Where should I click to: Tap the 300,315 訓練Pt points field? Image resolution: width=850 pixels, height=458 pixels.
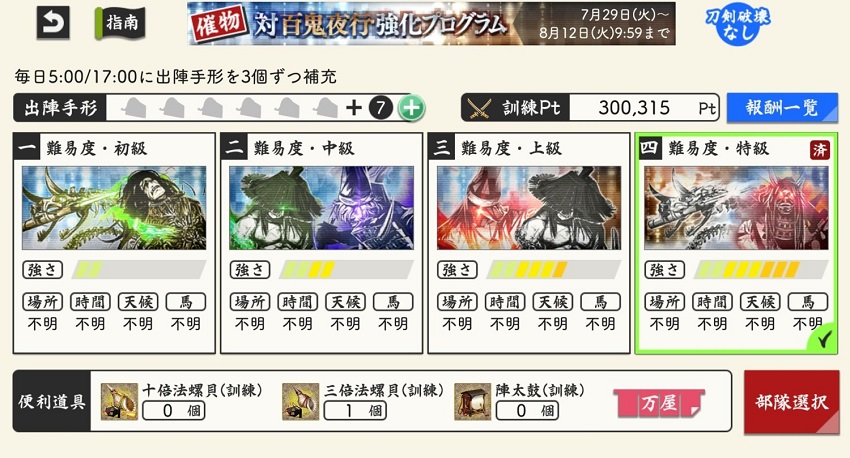coord(645,108)
